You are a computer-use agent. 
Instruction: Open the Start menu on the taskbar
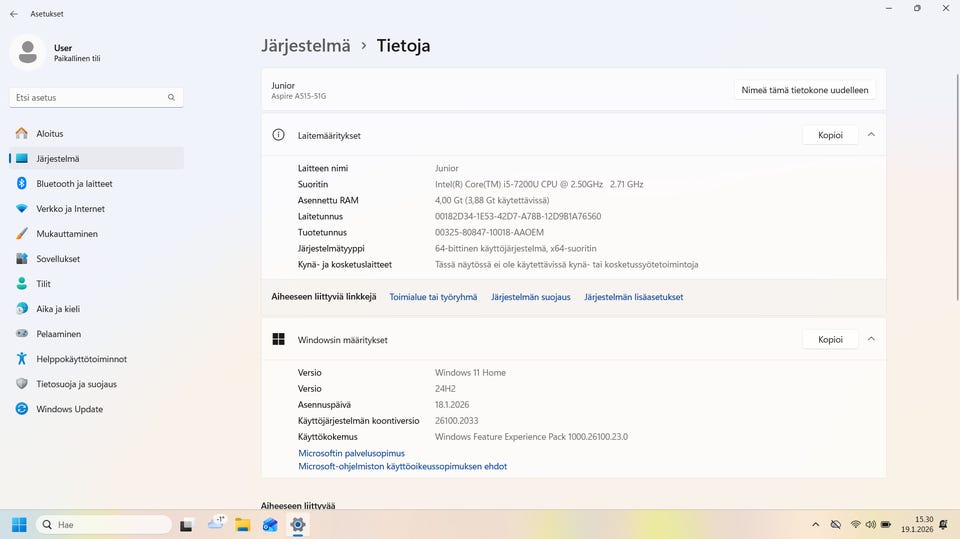point(20,525)
